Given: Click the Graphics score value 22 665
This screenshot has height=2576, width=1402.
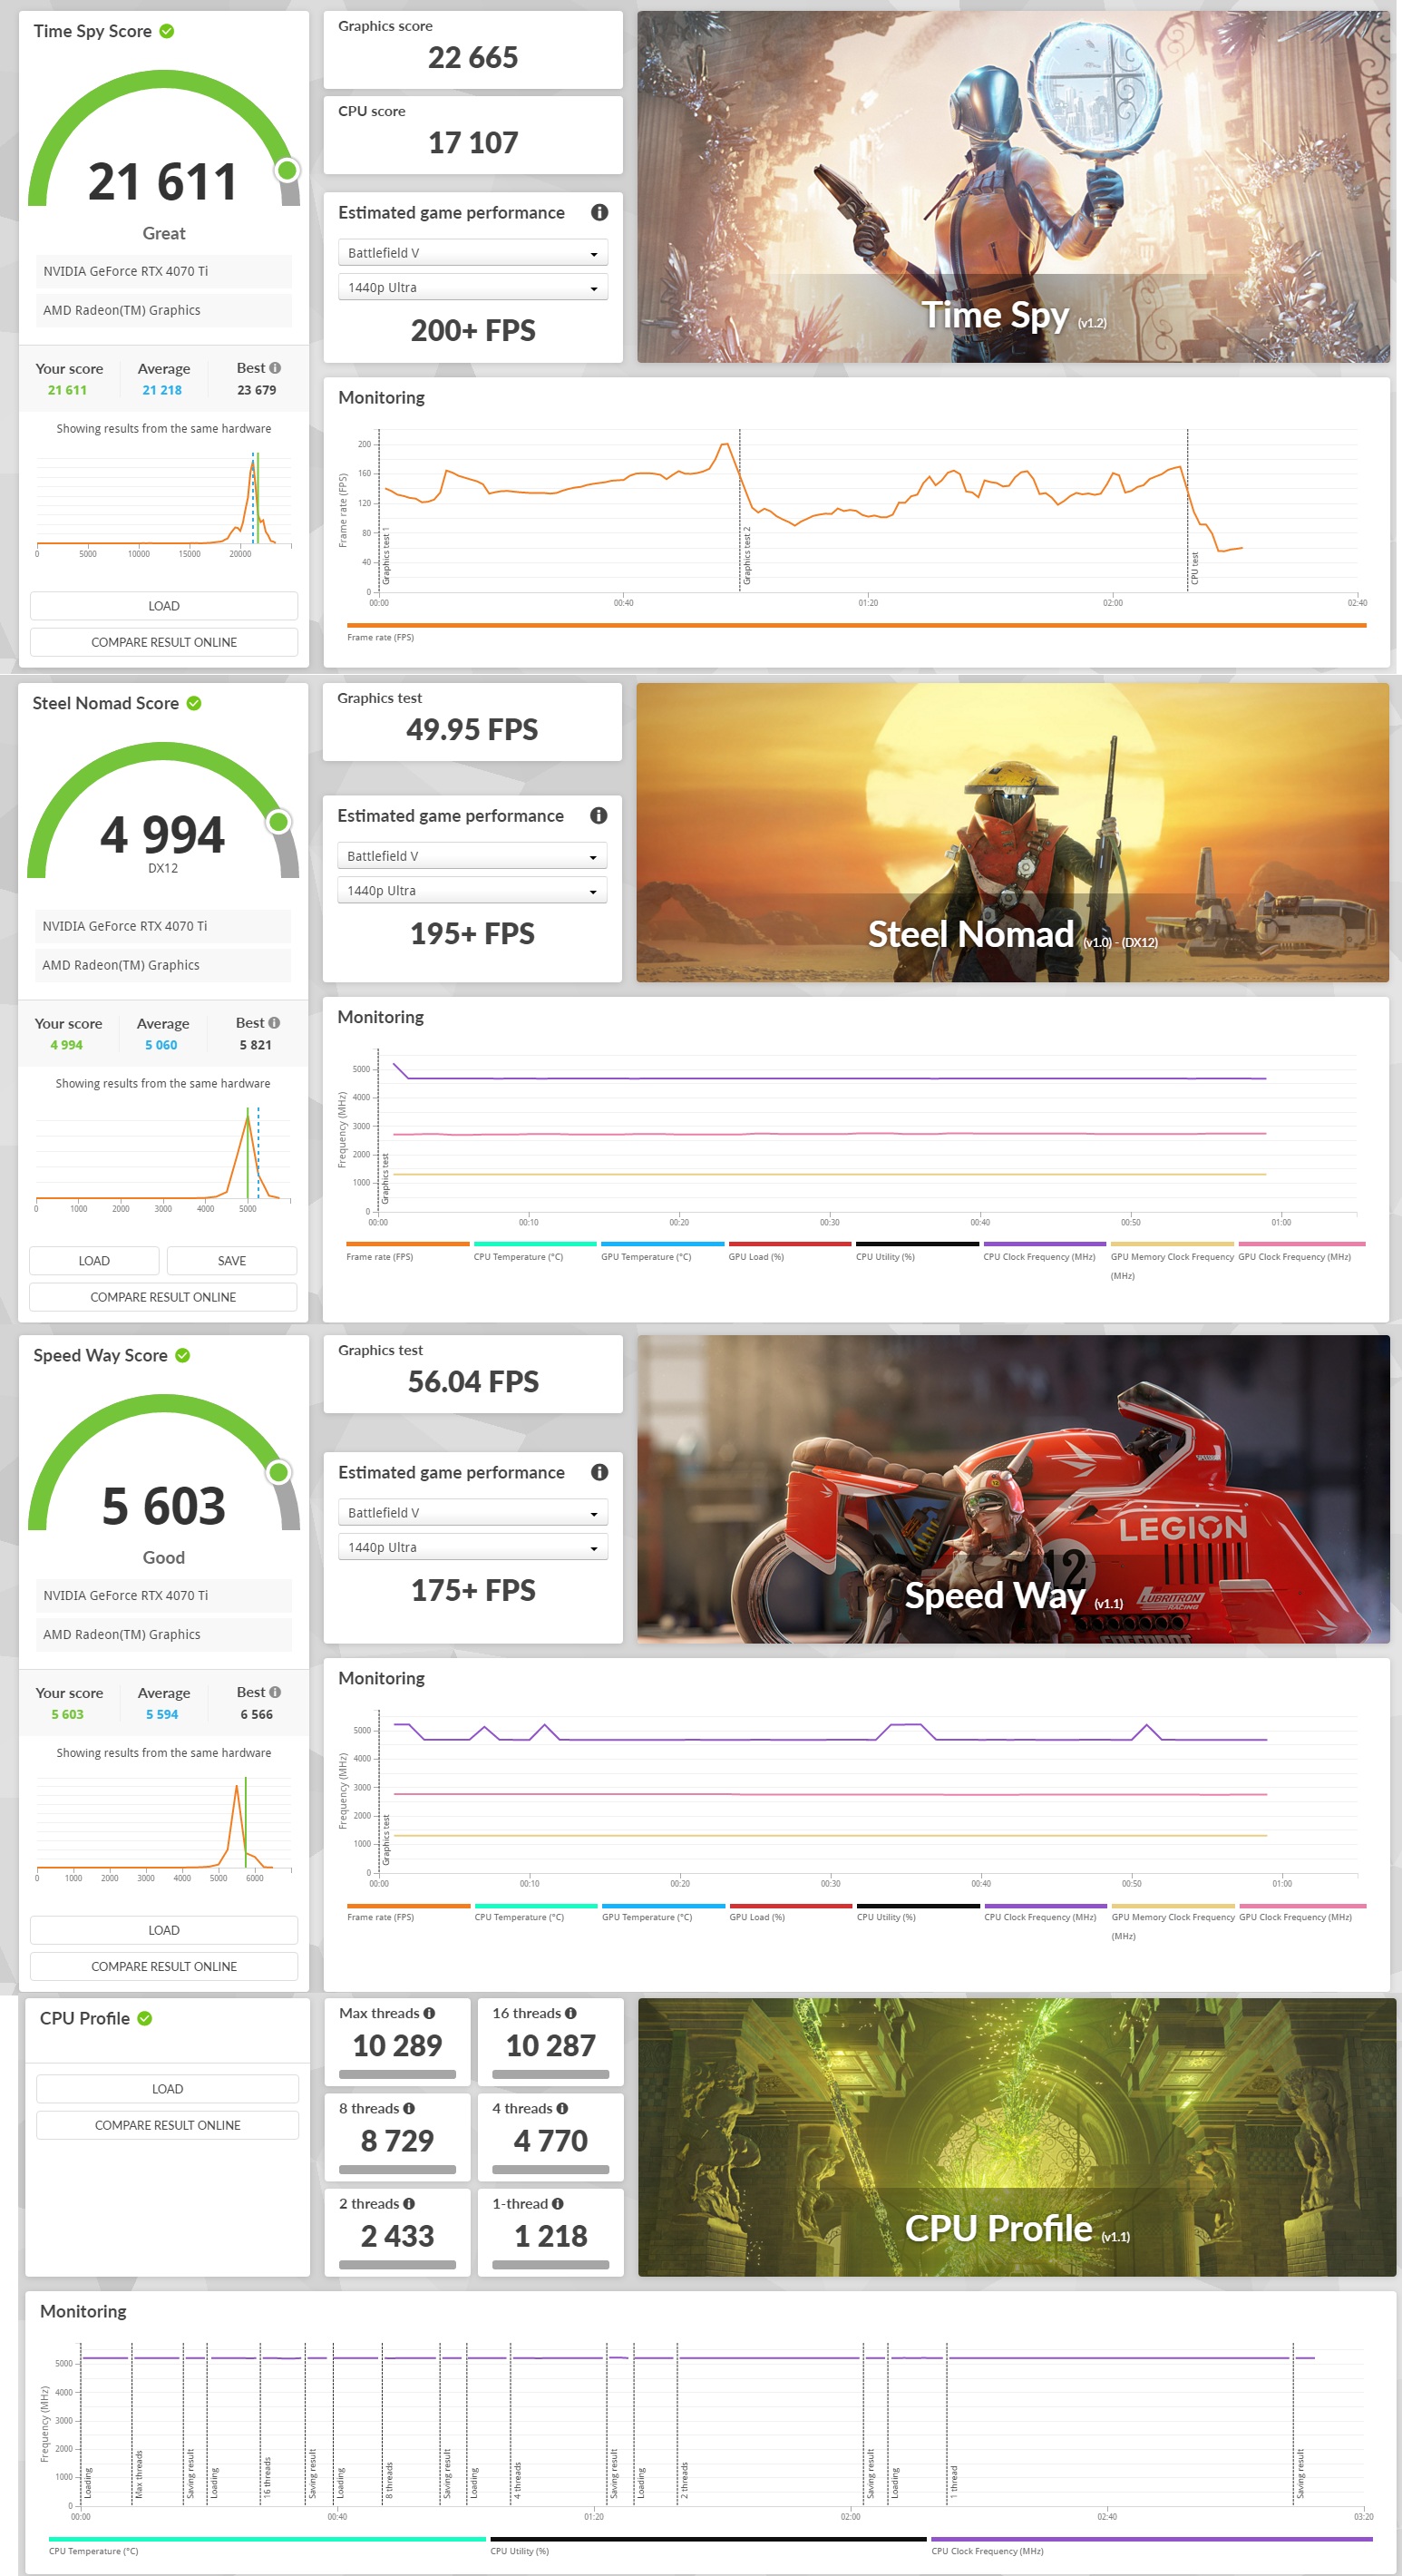Looking at the screenshot, I should [473, 58].
